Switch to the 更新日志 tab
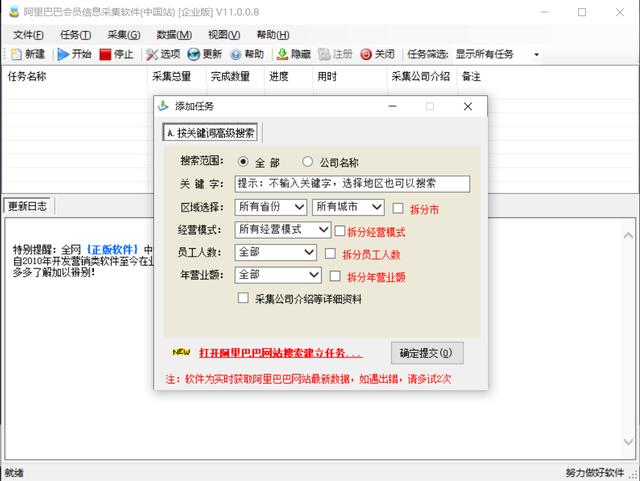640x481 pixels. 27,206
